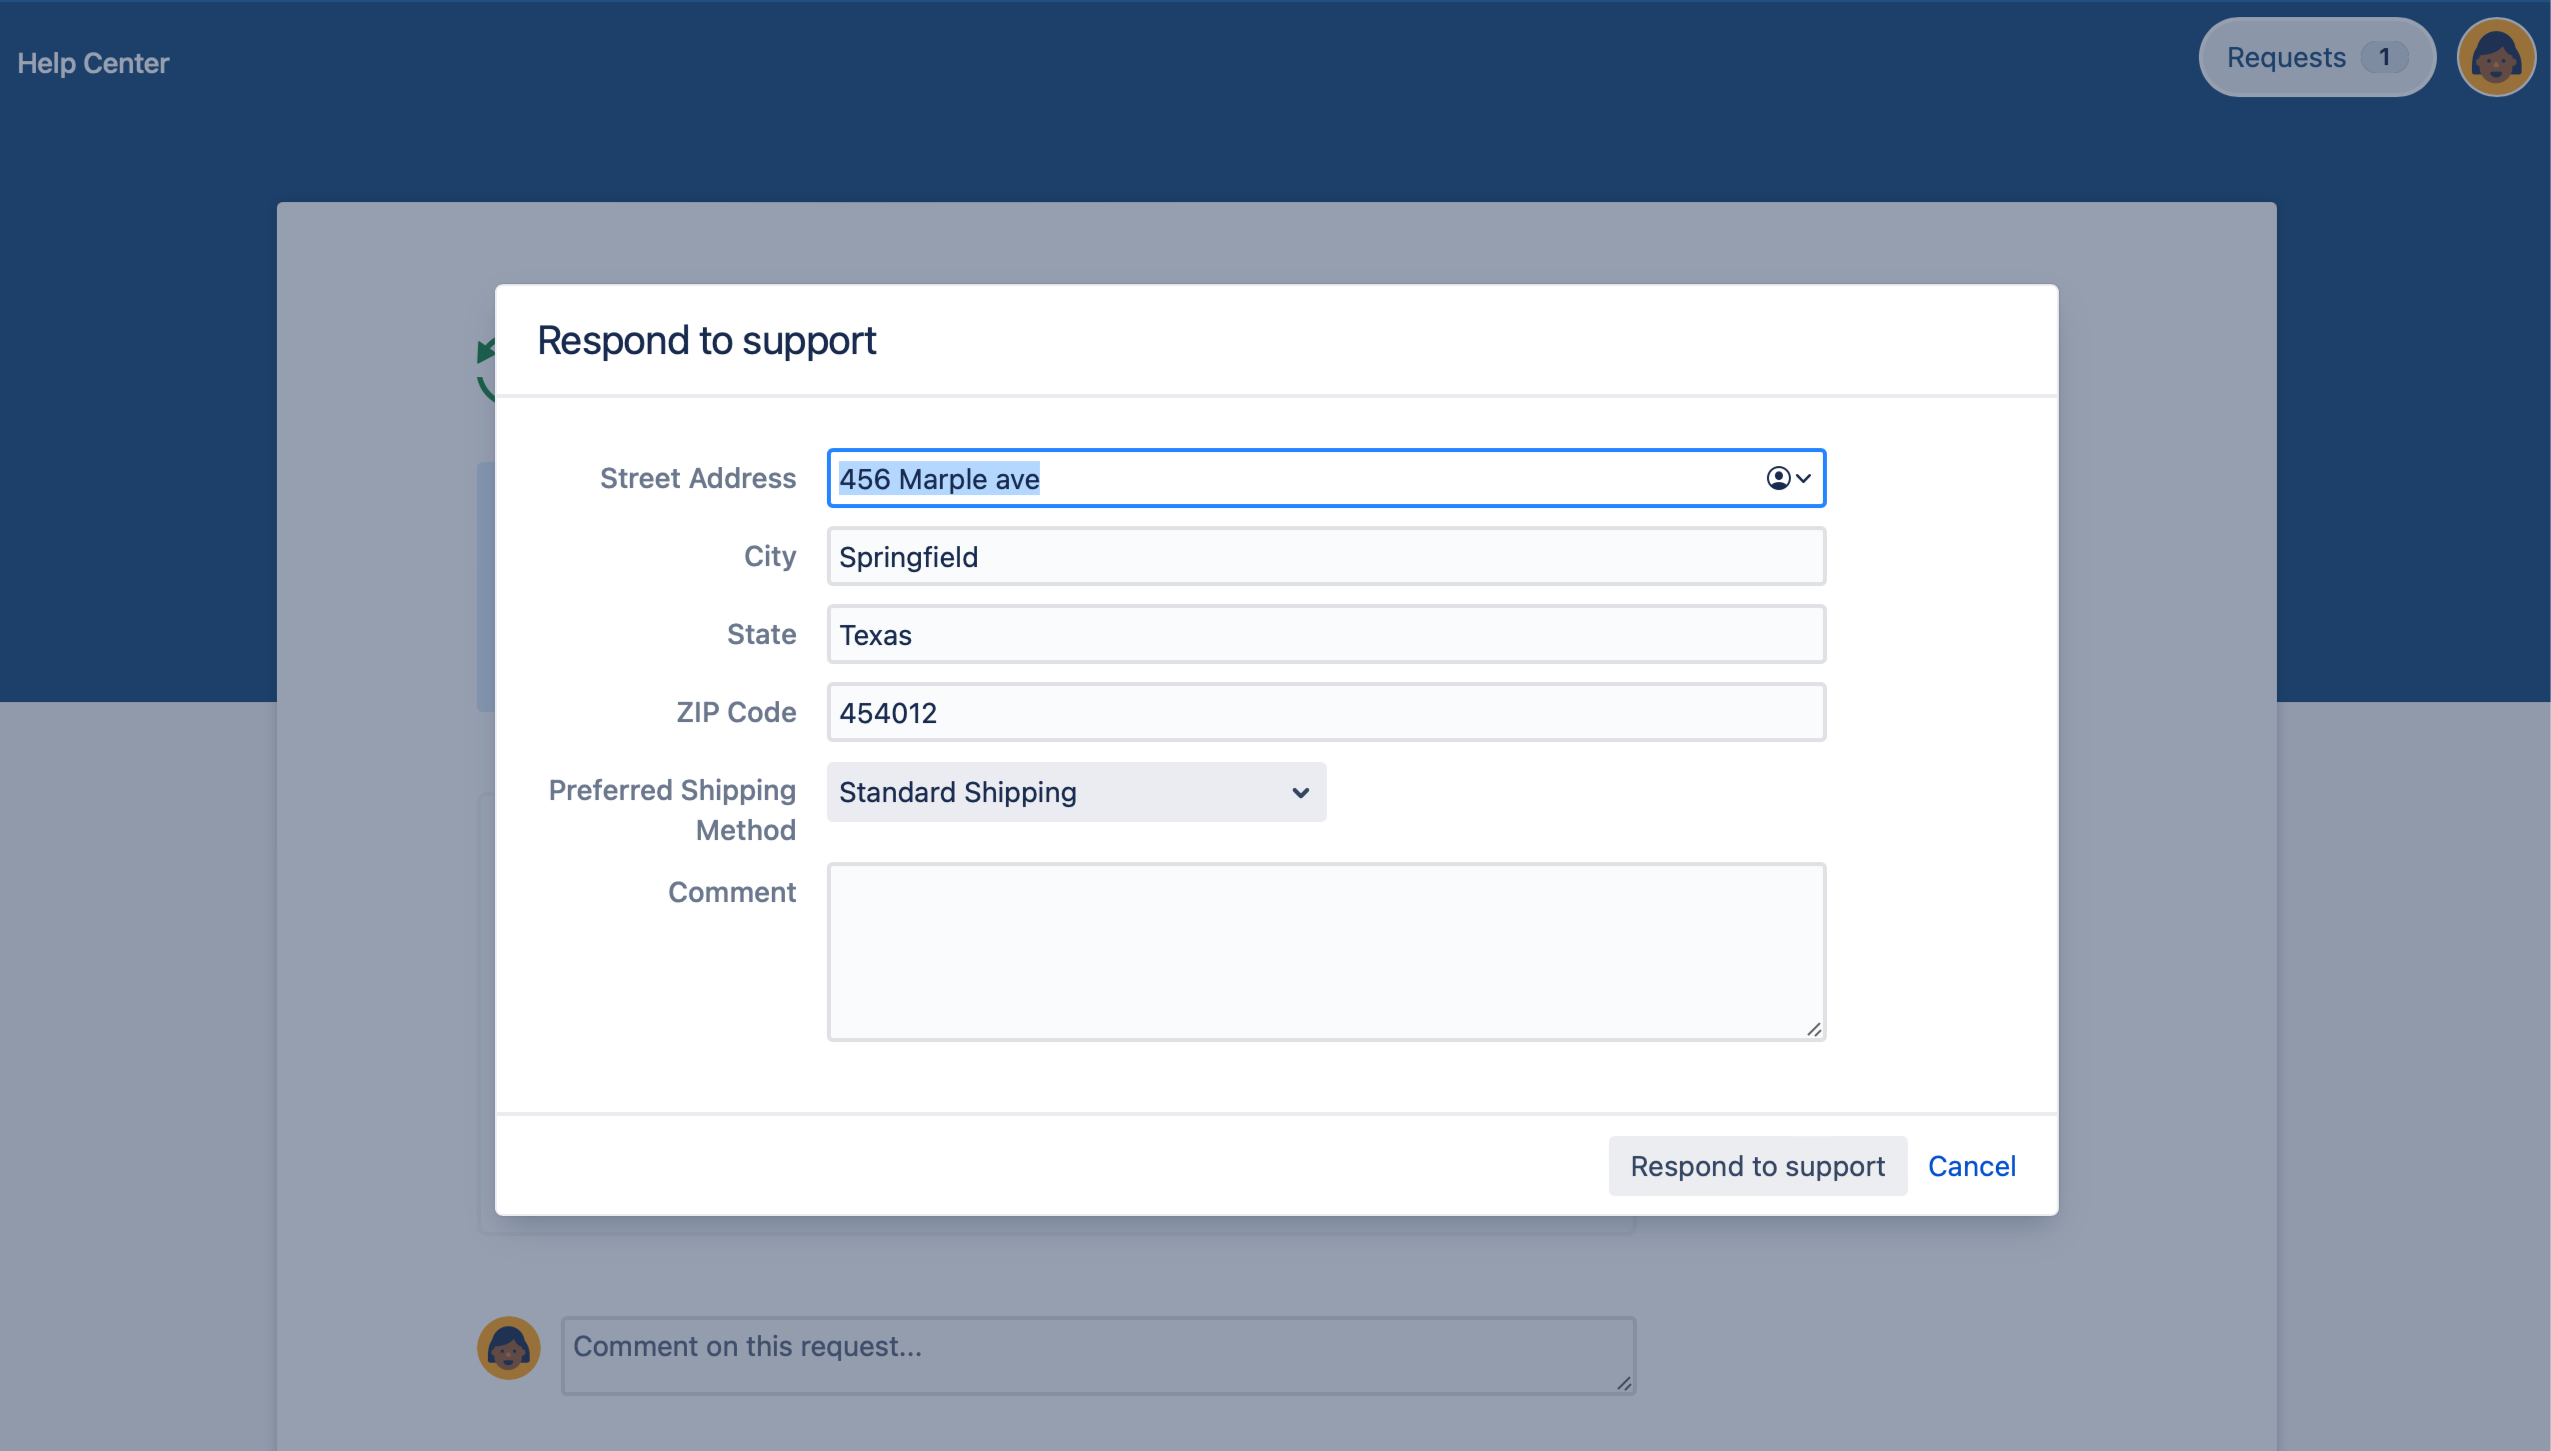Click the chevron arrow on Standard Shipping
This screenshot has height=1451, width=2551.
pos(1300,793)
